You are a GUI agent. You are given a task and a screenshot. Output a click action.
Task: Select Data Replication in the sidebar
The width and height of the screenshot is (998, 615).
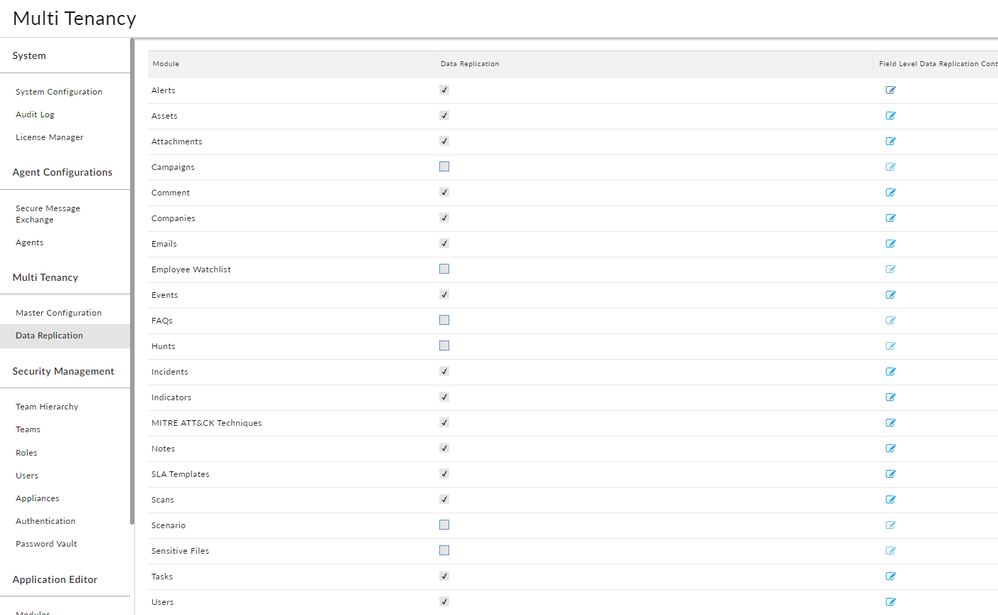pyautogui.click(x=49, y=336)
